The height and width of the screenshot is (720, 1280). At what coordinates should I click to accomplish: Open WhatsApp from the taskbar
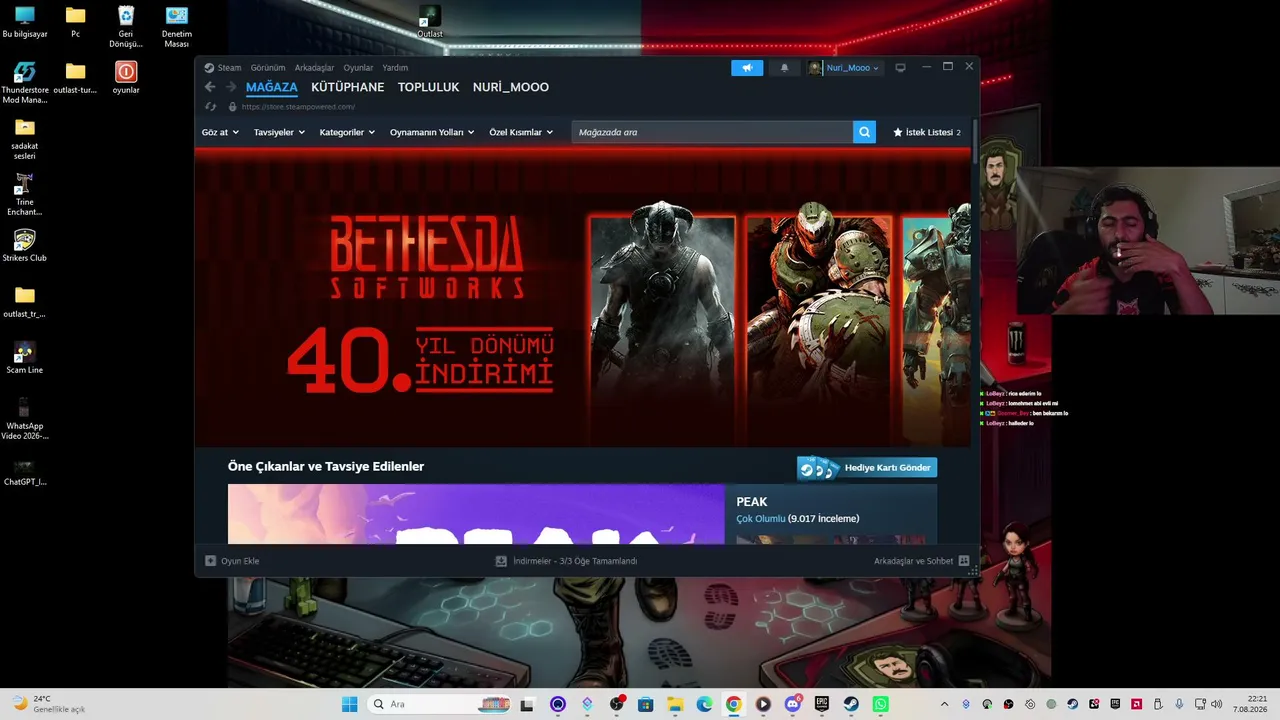(880, 704)
